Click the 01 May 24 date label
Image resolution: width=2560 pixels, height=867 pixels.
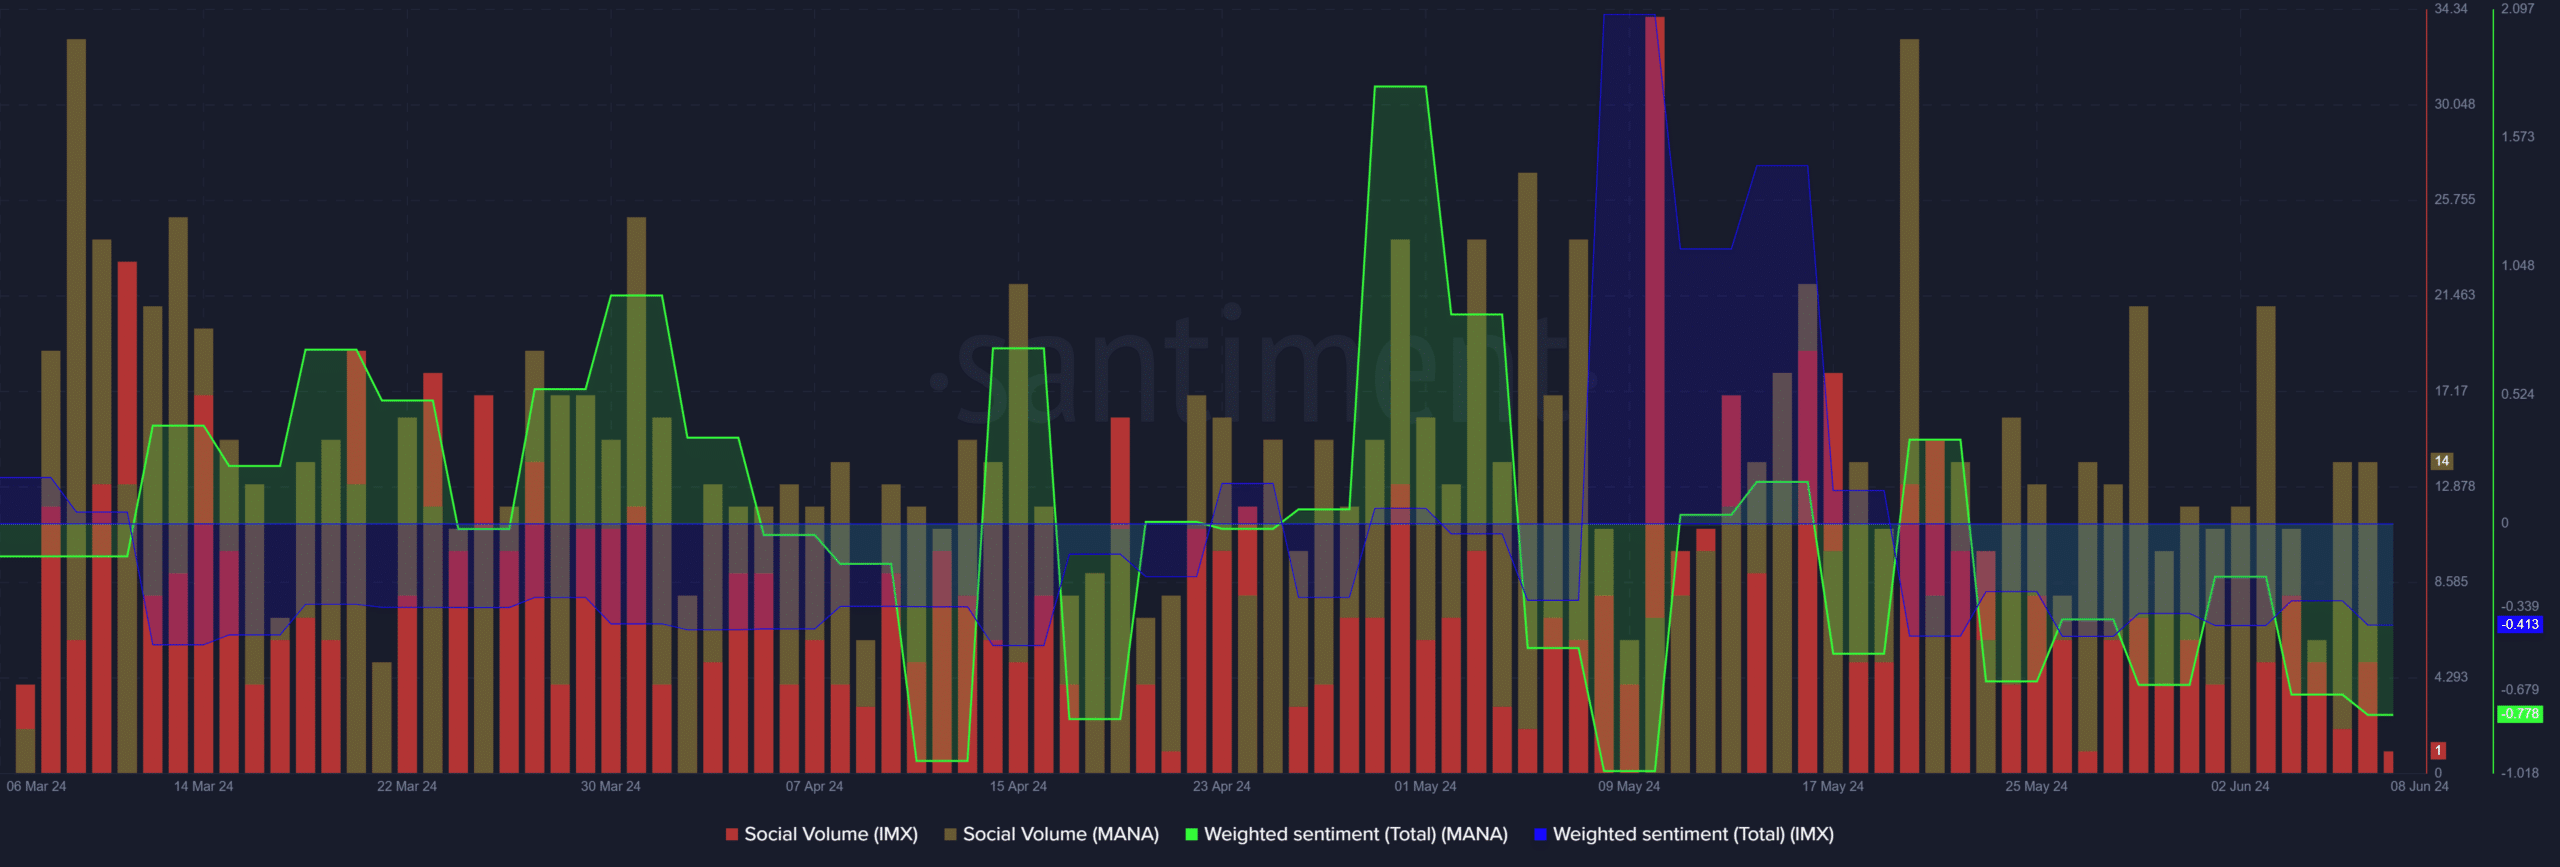[x=1425, y=787]
